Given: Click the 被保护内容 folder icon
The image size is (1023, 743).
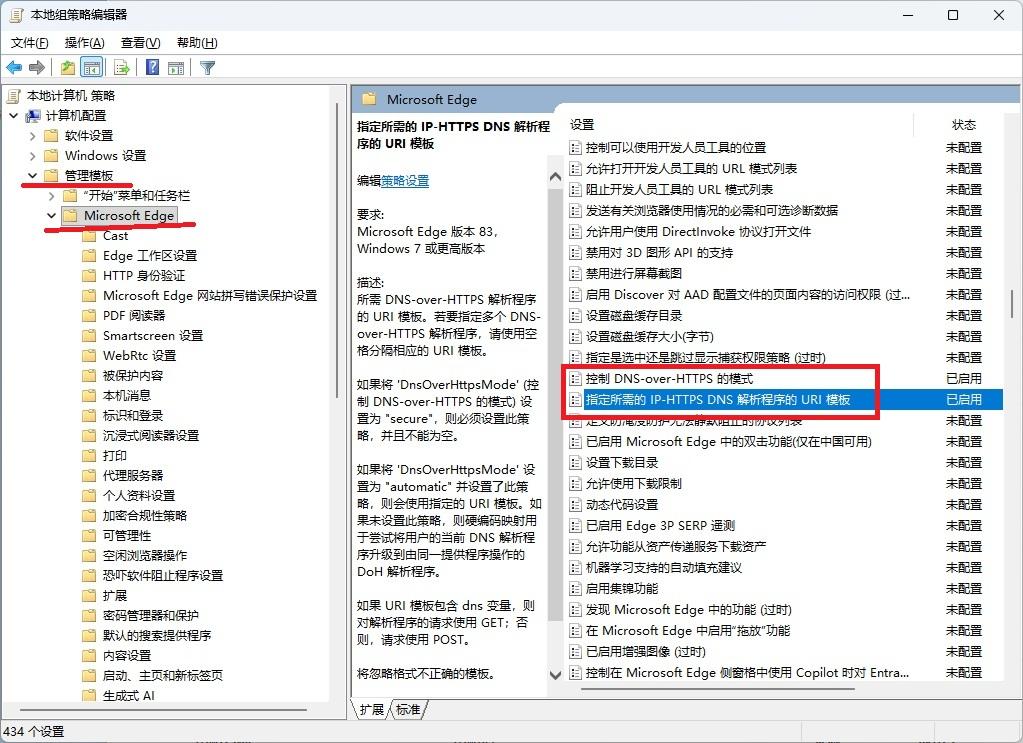Looking at the screenshot, I should pyautogui.click(x=89, y=376).
